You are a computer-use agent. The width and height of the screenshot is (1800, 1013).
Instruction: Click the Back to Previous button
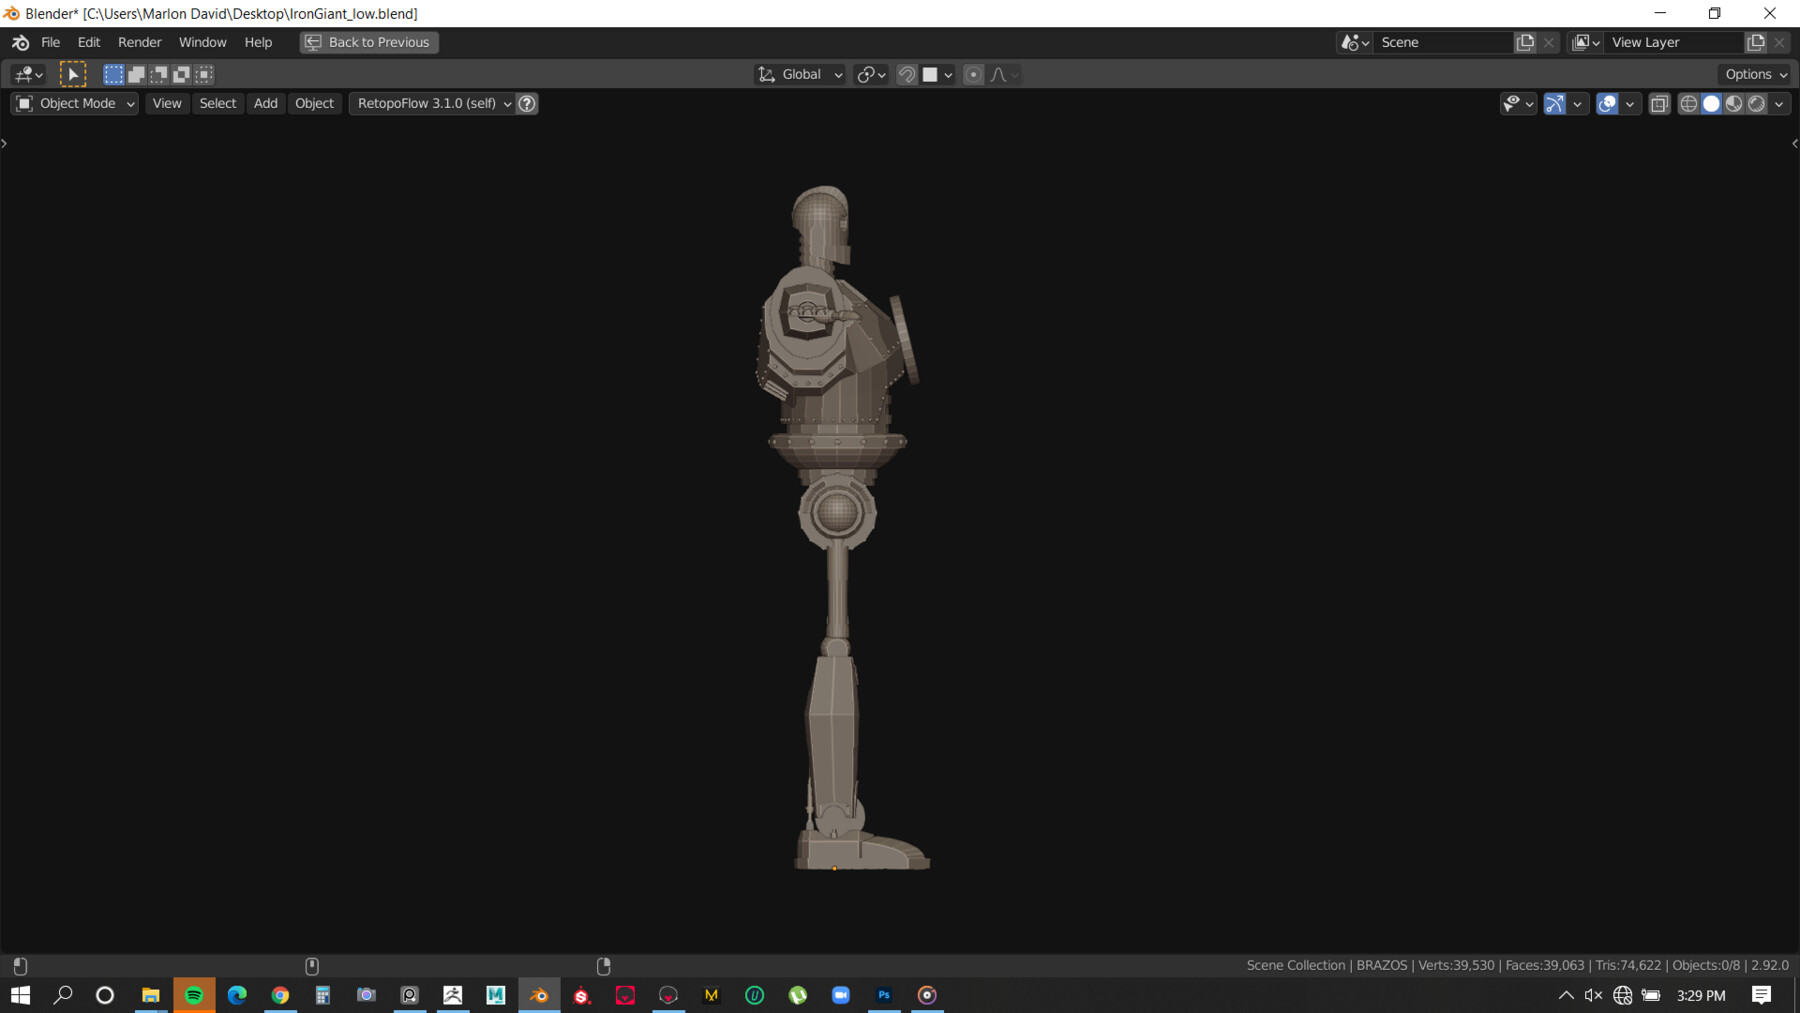pos(368,42)
